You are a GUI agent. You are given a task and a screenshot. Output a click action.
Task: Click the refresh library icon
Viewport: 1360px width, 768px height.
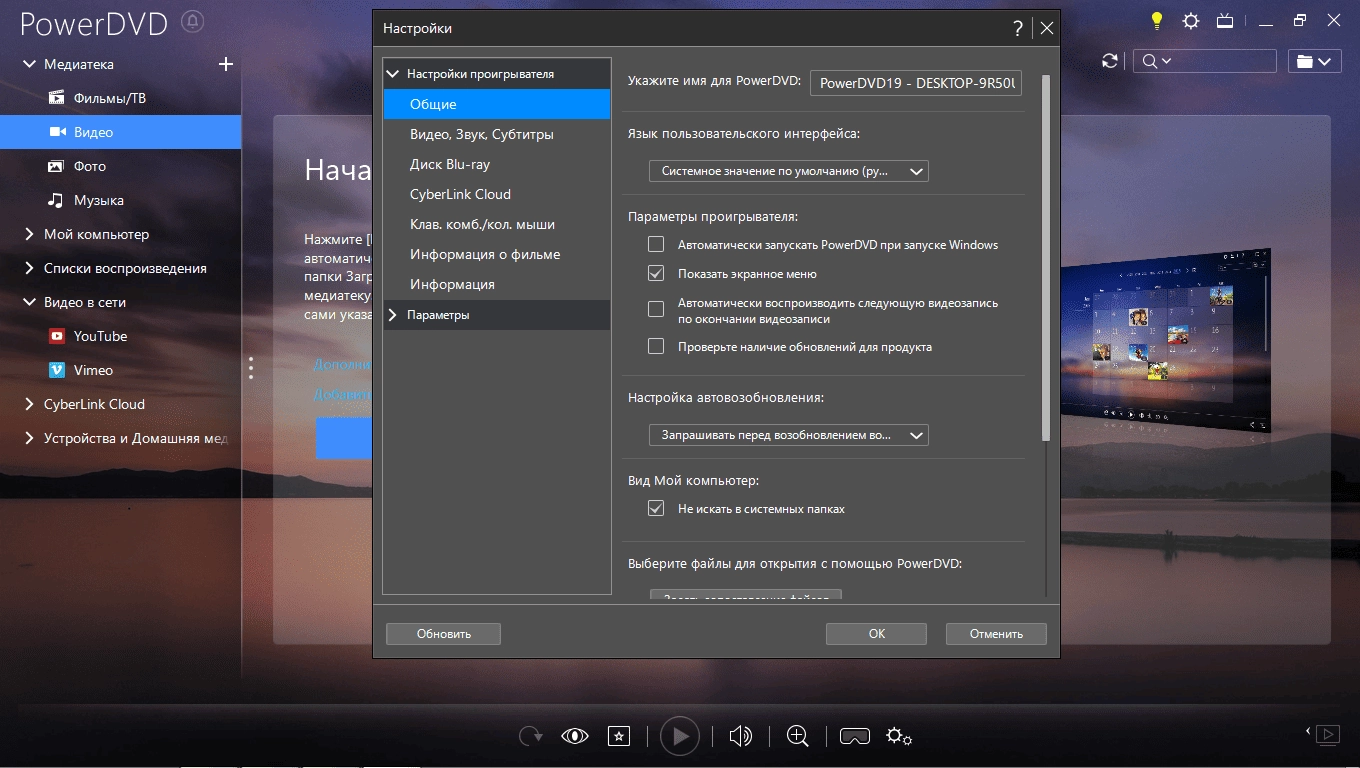click(x=1110, y=61)
